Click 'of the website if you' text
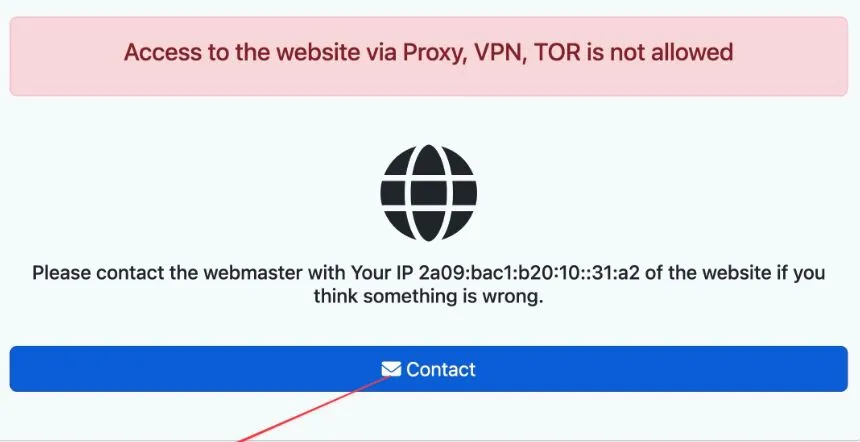 point(735,273)
